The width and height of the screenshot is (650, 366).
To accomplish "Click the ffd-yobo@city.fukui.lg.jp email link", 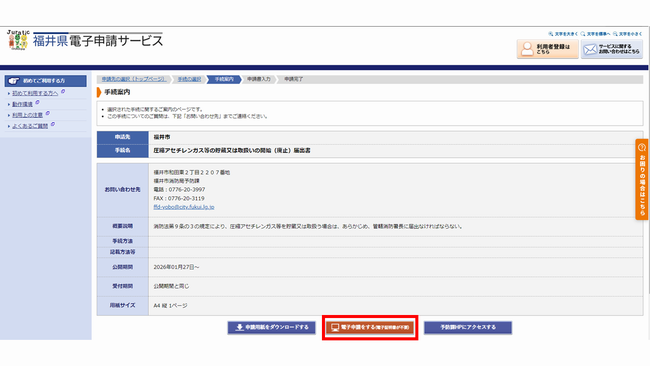I will click(x=184, y=207).
